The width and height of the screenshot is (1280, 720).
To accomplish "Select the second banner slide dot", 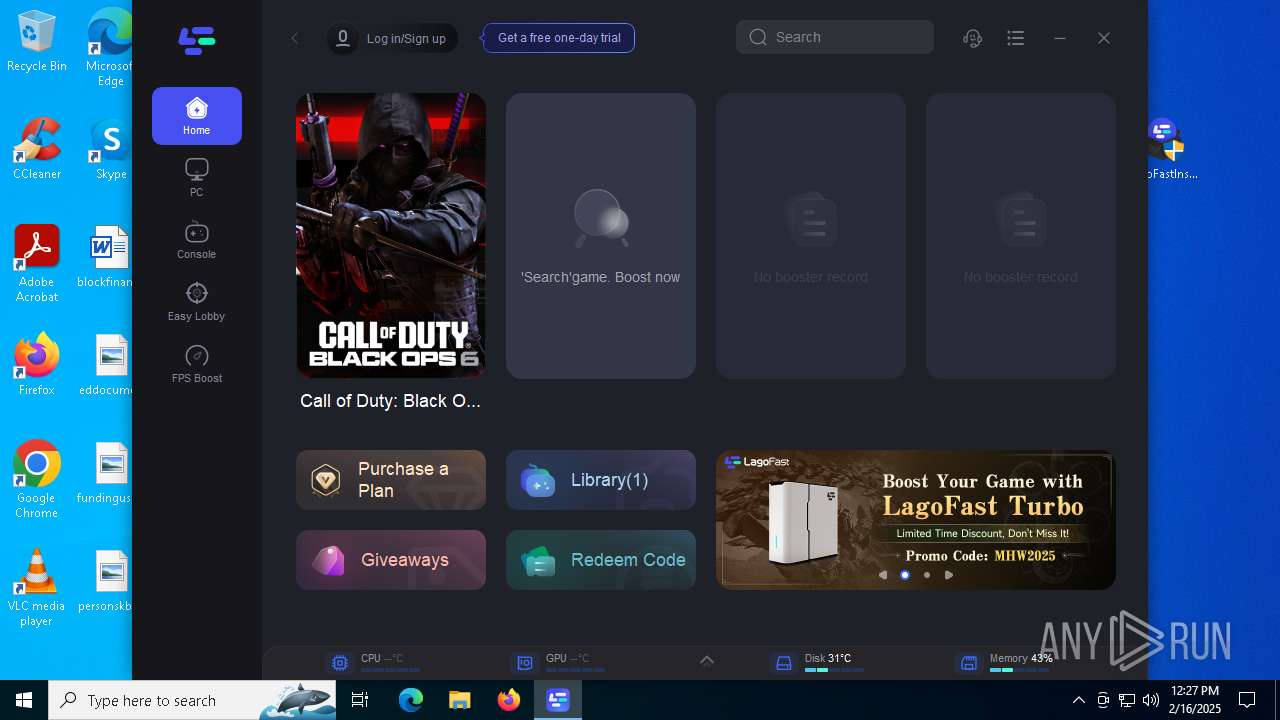I will click(927, 575).
